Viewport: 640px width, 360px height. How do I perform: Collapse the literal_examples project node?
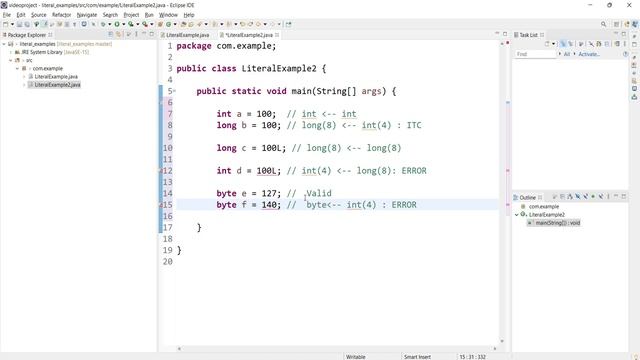coord(4,44)
